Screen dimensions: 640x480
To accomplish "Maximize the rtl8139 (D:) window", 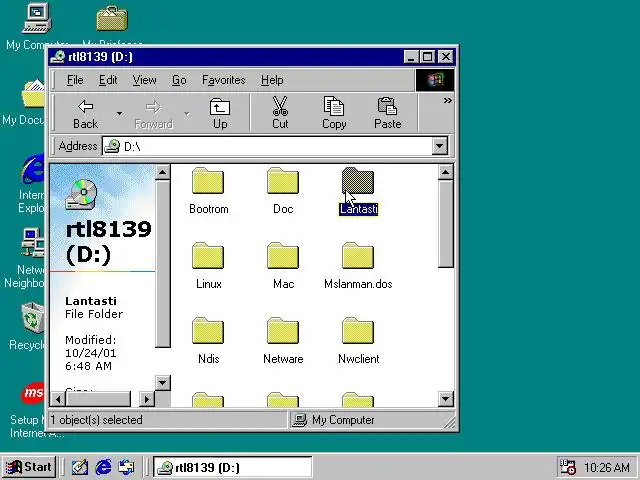I will point(427,57).
